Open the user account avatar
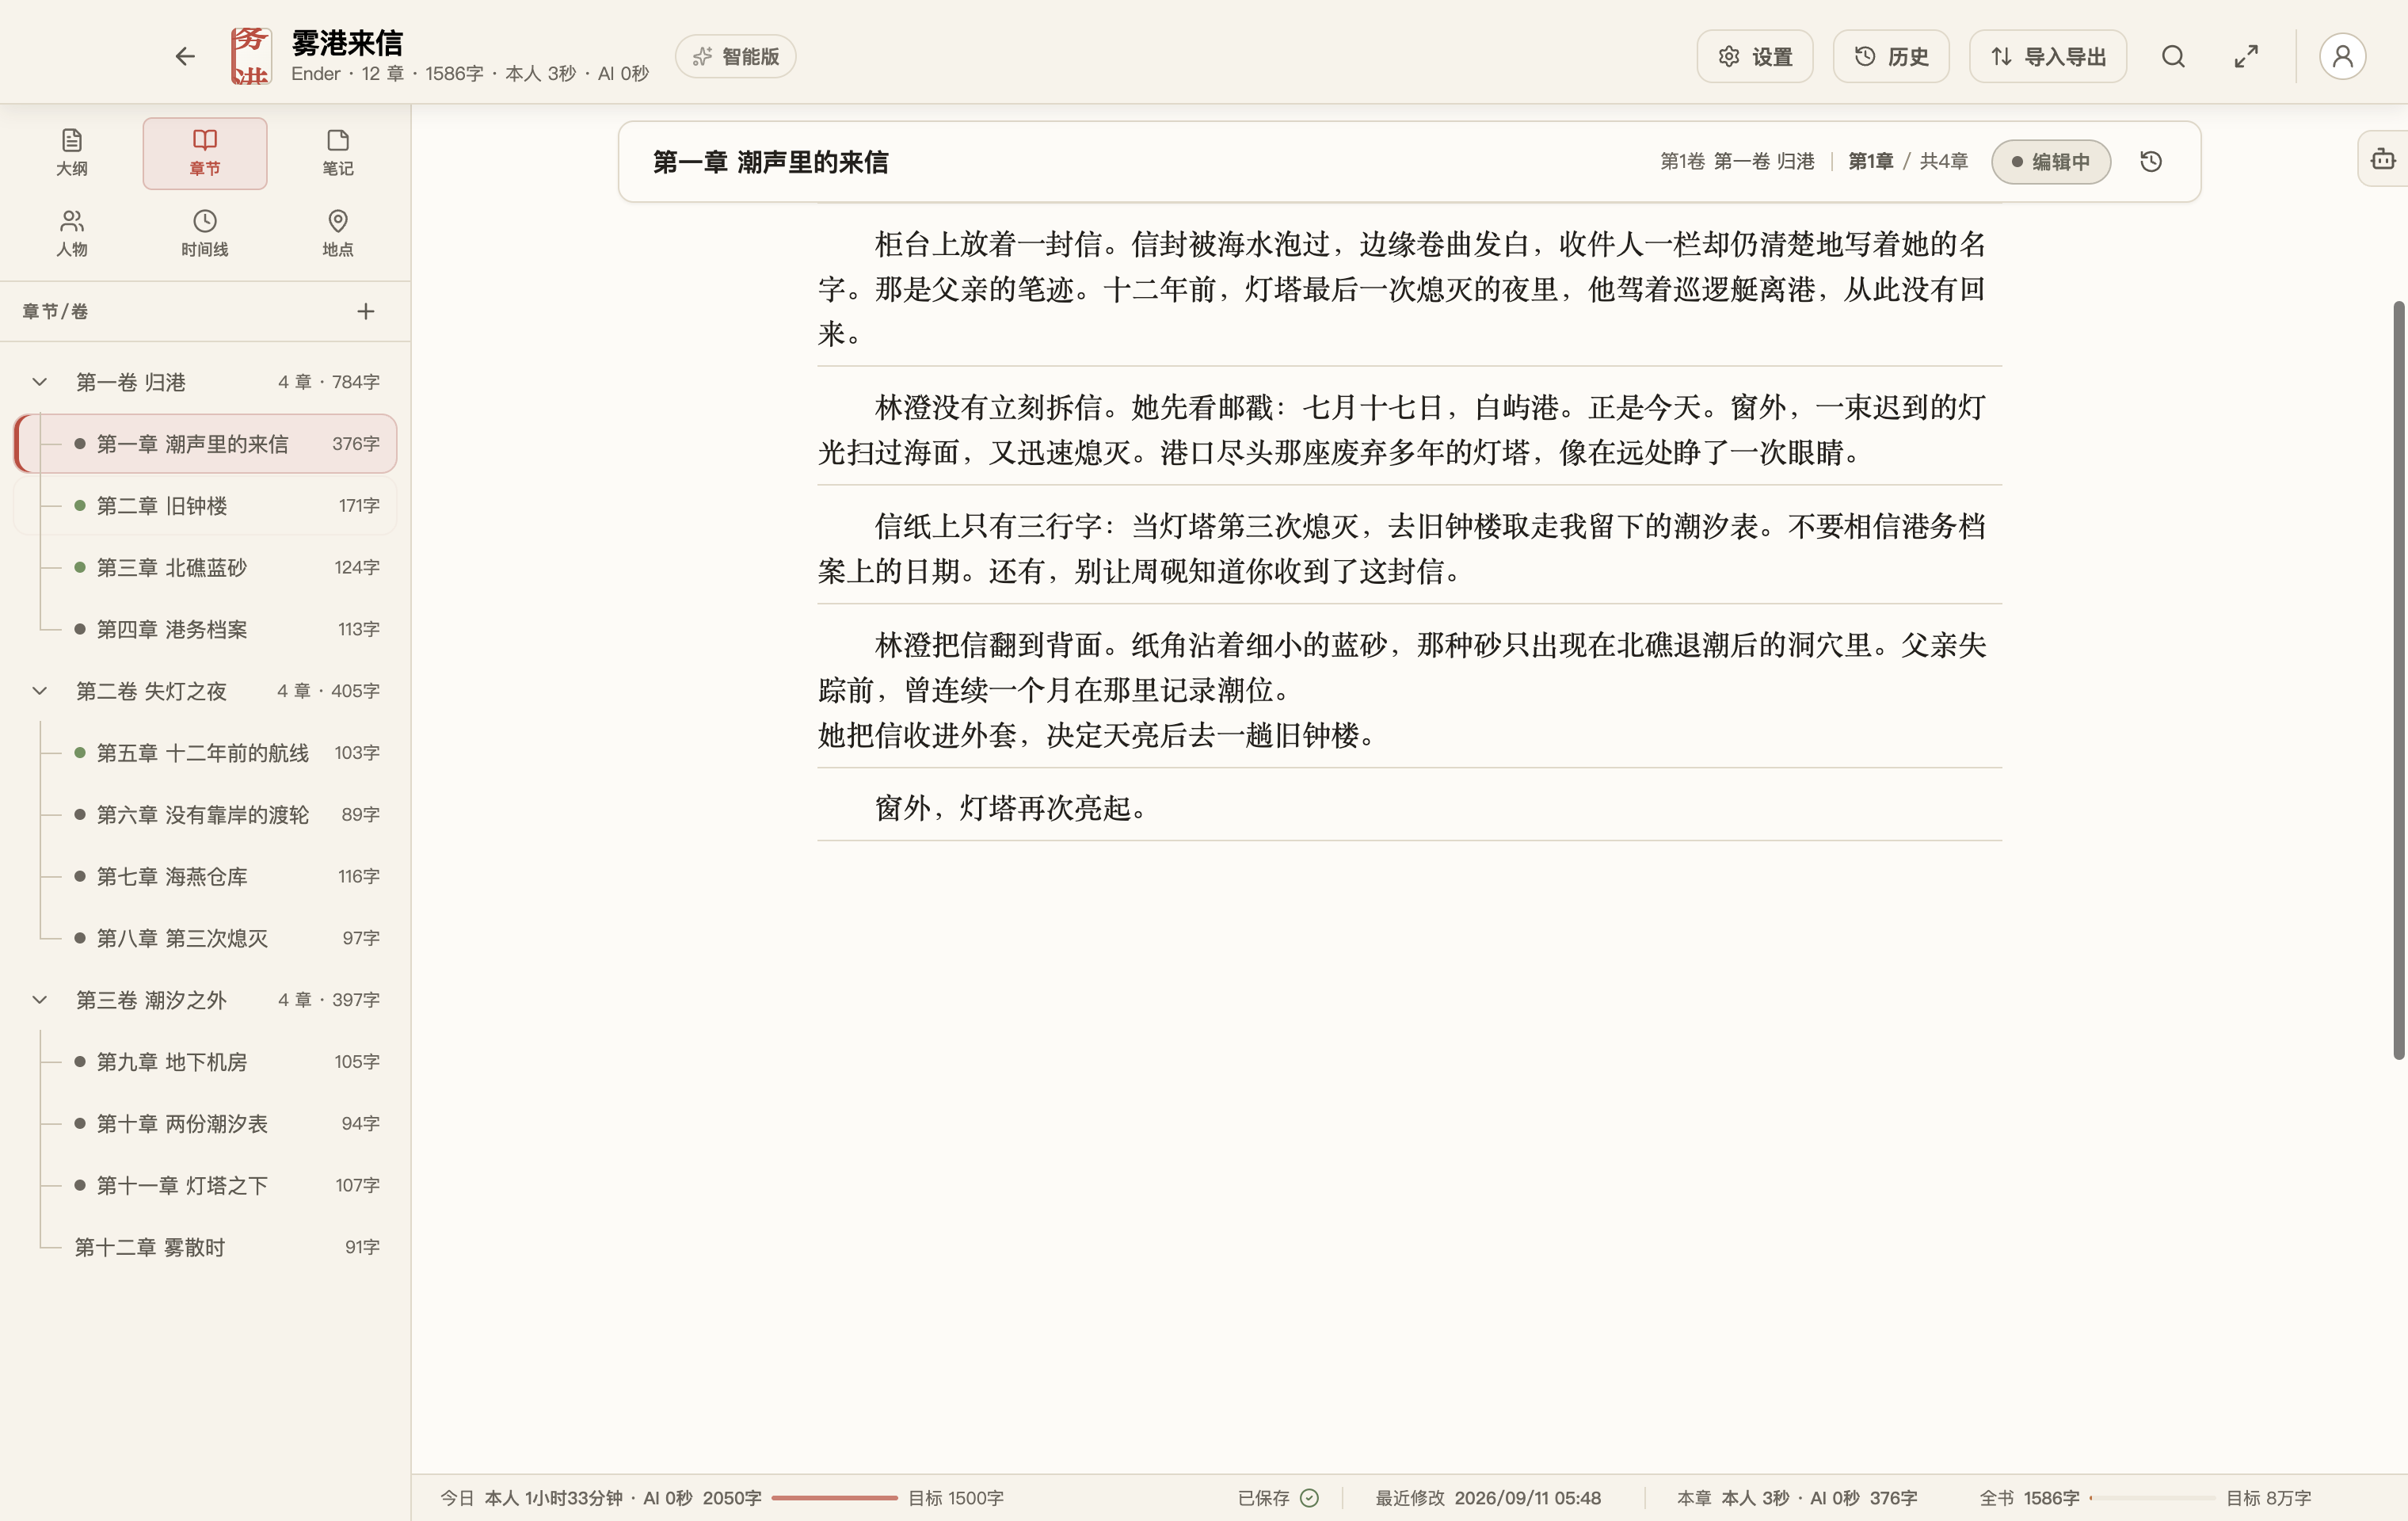Viewport: 2408px width, 1521px height. (x=2342, y=56)
